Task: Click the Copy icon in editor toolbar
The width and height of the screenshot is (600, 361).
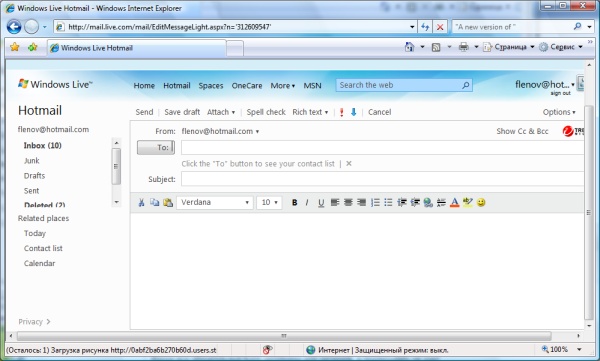Action: 155,202
